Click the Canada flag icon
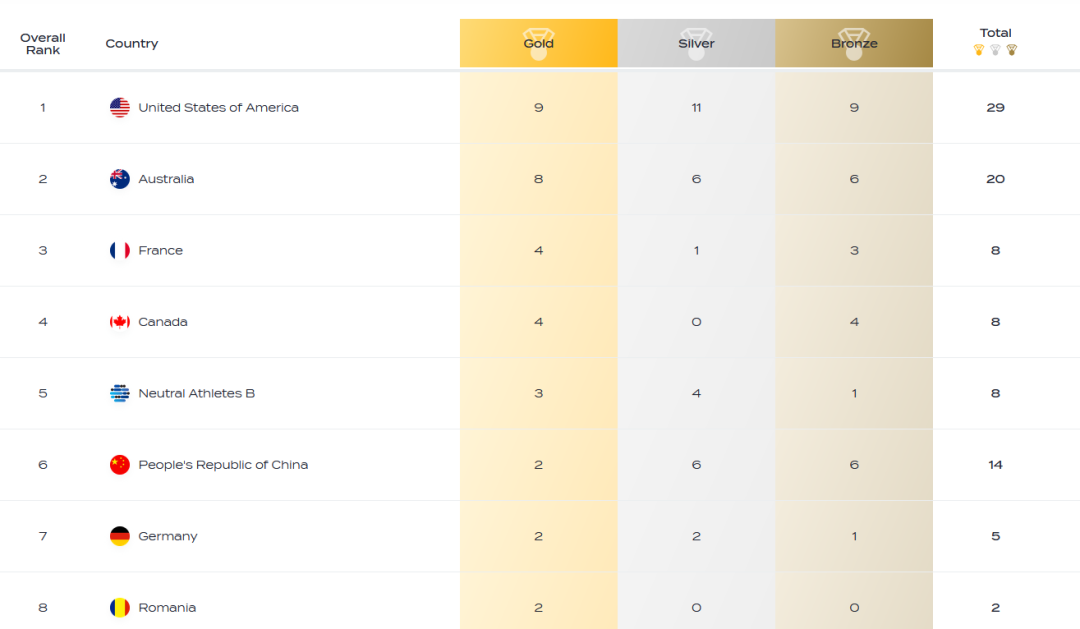The image size is (1080, 629). 120,322
